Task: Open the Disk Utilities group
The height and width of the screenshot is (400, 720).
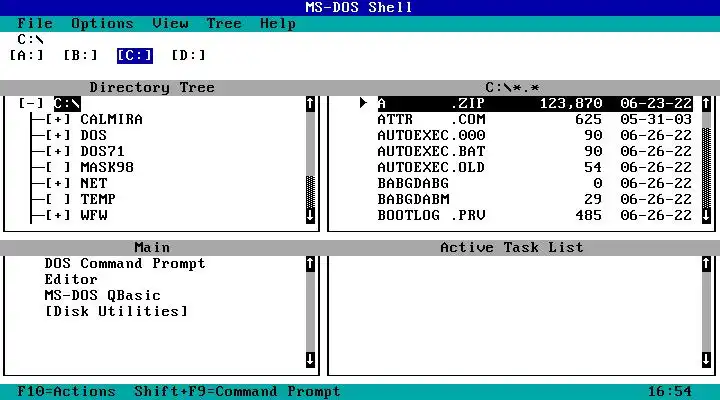Action: 116,311
